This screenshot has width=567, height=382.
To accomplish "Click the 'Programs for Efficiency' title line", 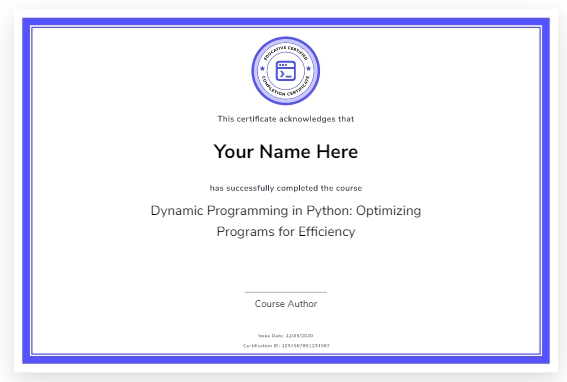I will pos(286,232).
